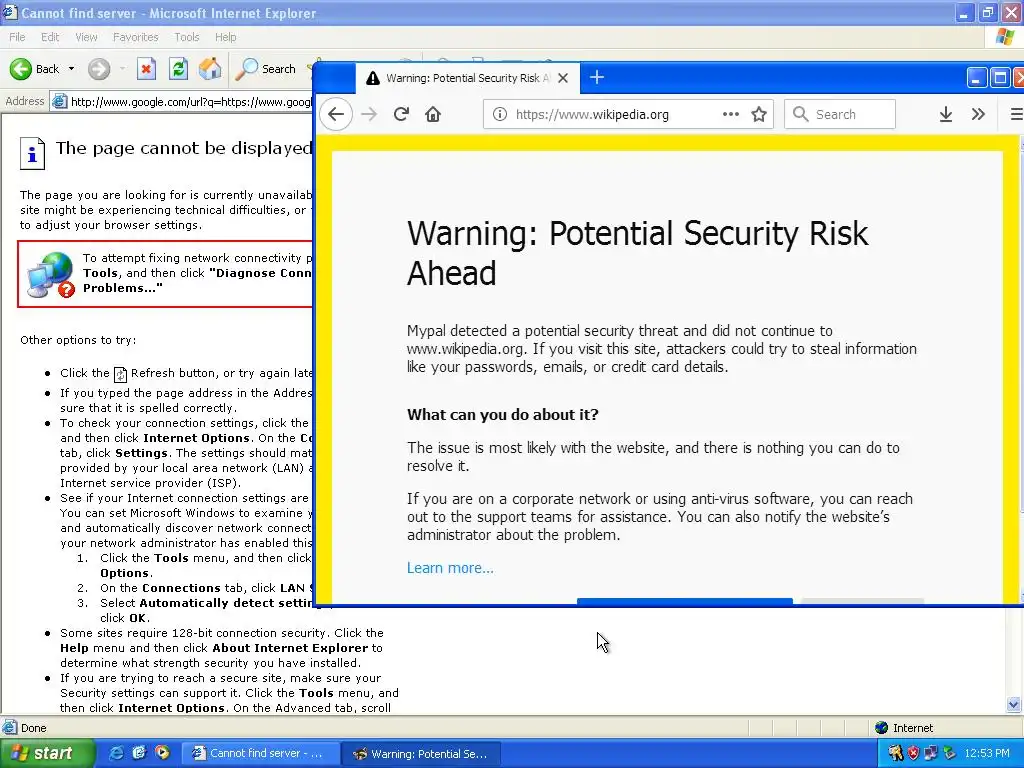Viewport: 1024px width, 768px height.
Task: Click the Mypal Search box
Action: 840,114
